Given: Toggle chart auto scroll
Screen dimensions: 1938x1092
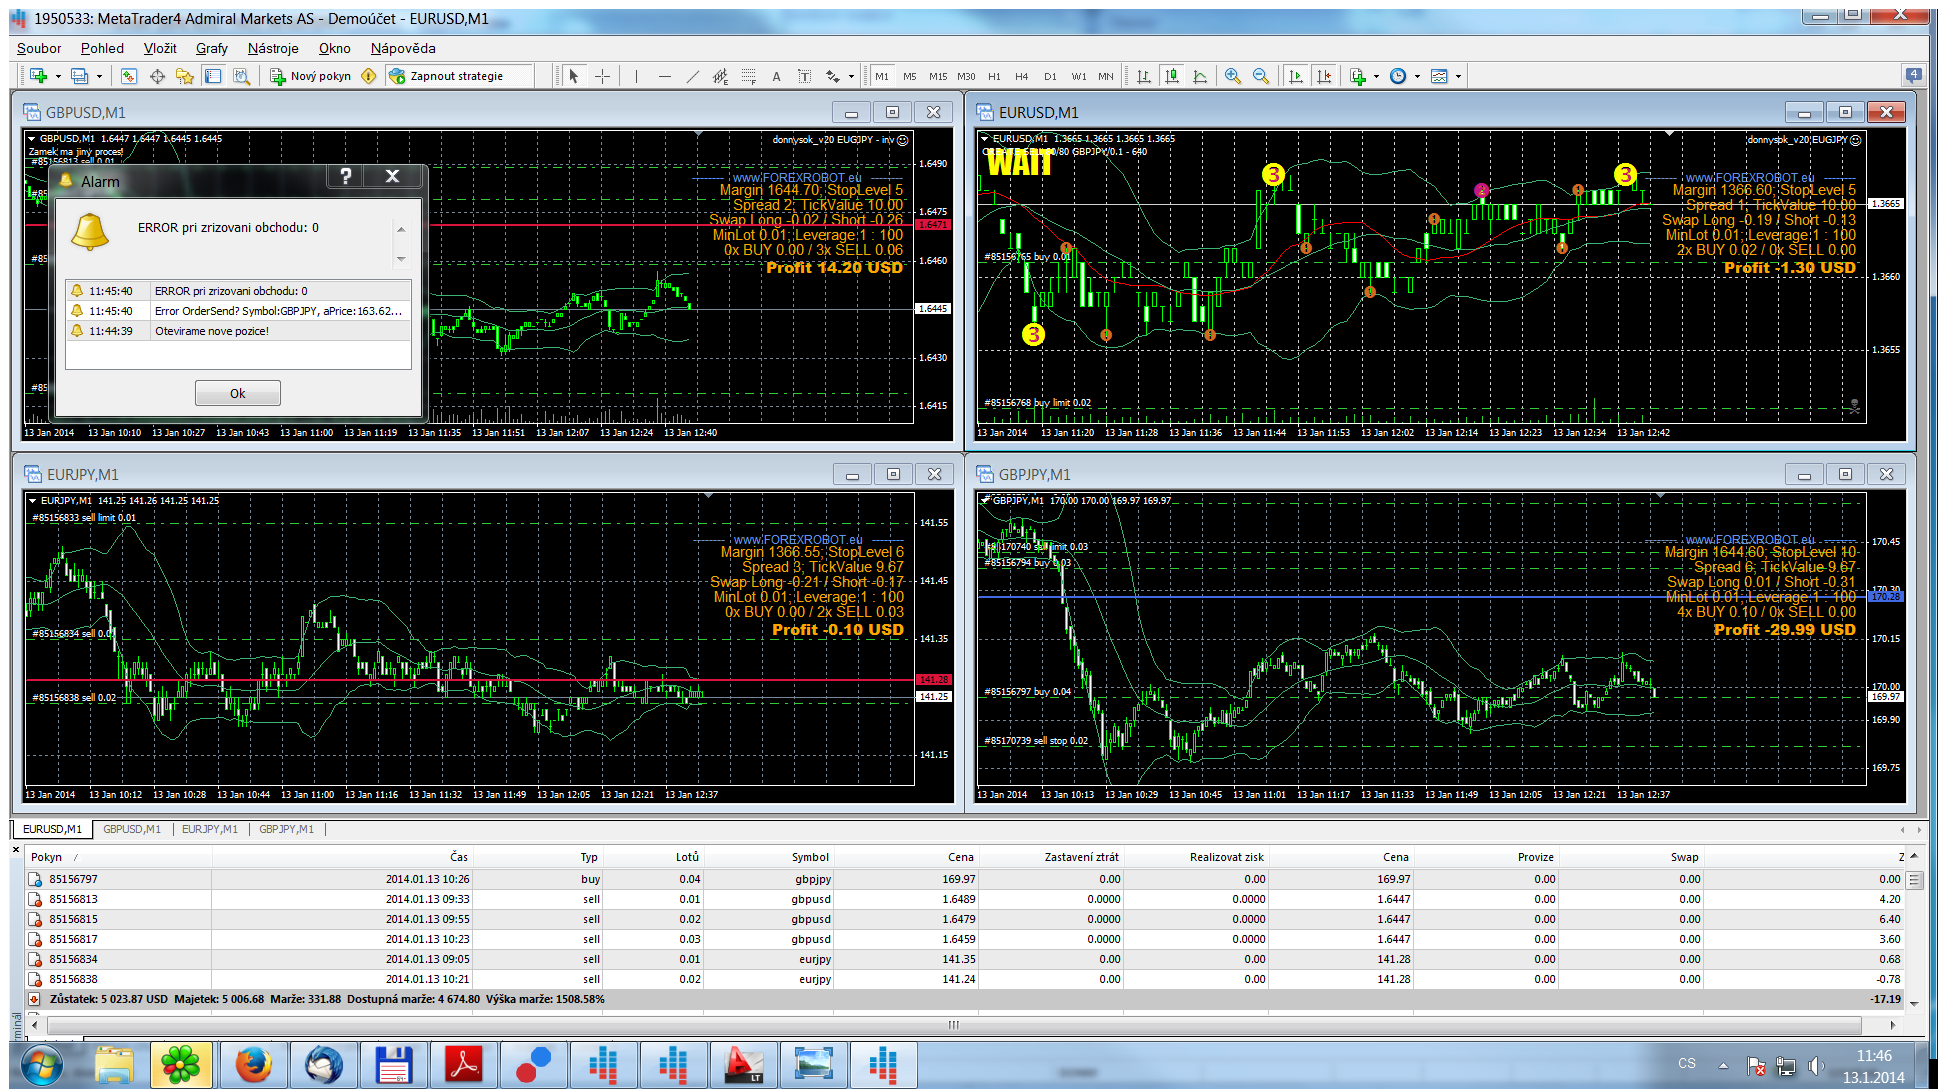Looking at the screenshot, I should click(1296, 76).
